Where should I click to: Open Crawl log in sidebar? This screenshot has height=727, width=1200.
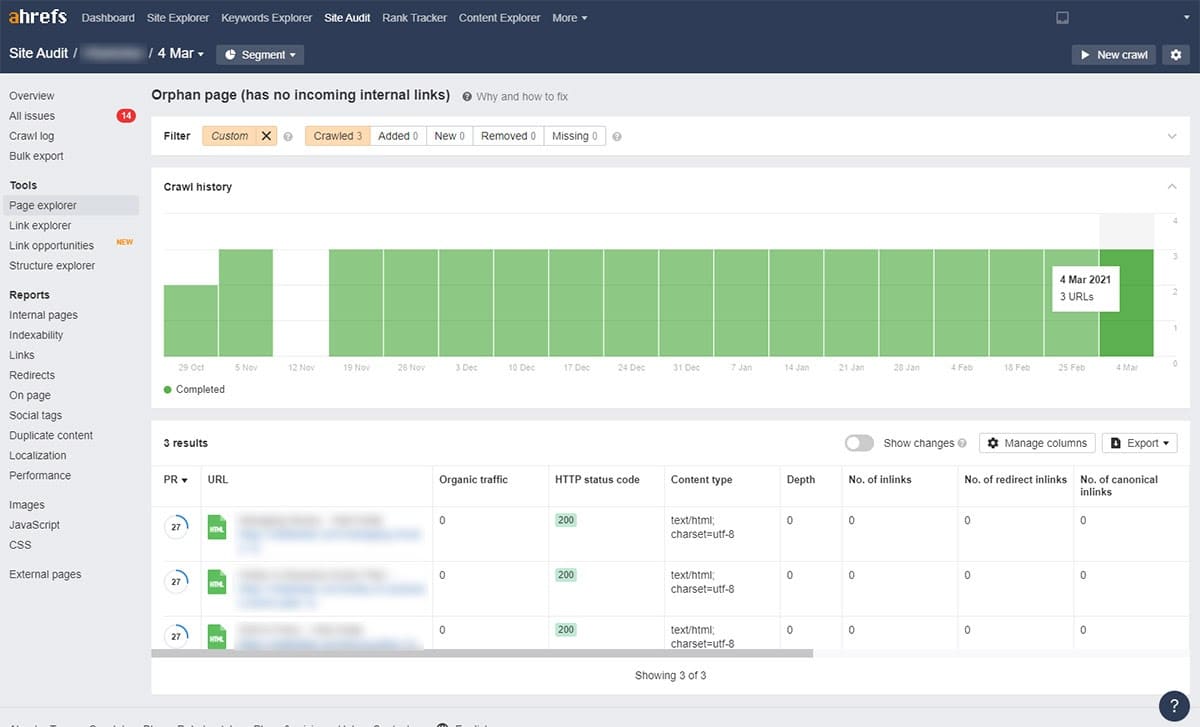pyautogui.click(x=32, y=136)
